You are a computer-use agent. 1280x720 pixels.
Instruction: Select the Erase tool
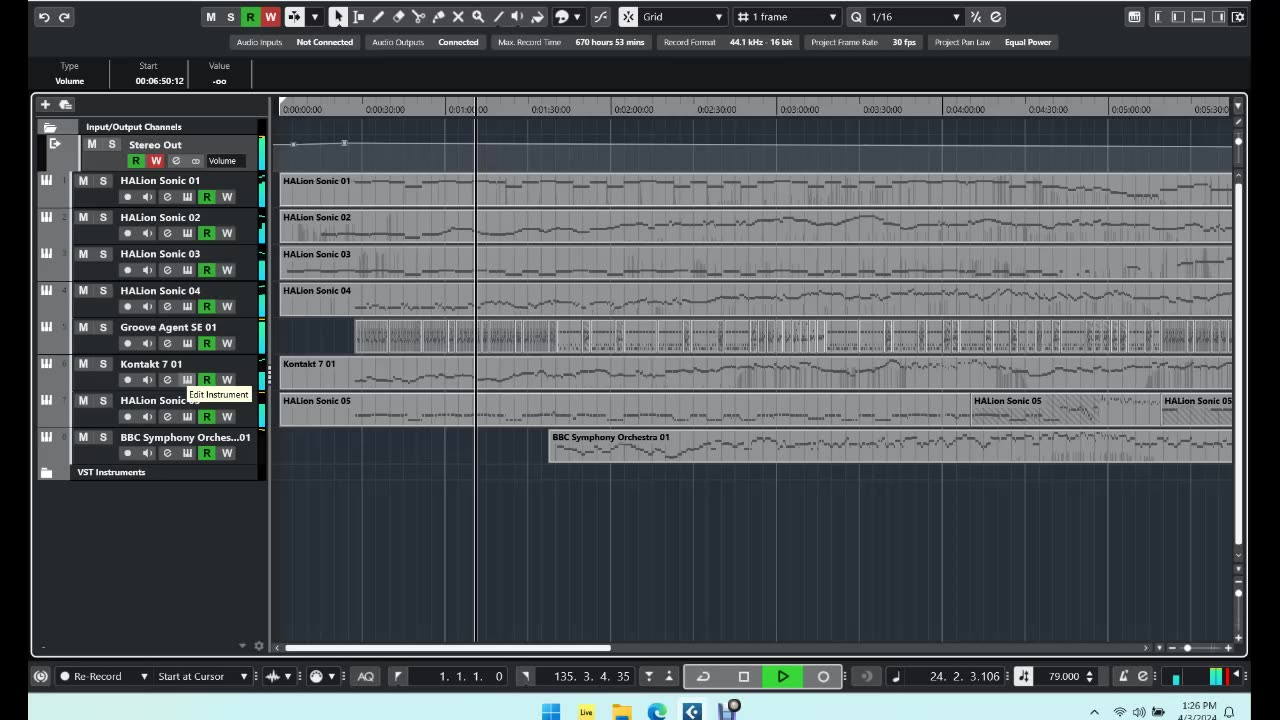click(x=398, y=17)
